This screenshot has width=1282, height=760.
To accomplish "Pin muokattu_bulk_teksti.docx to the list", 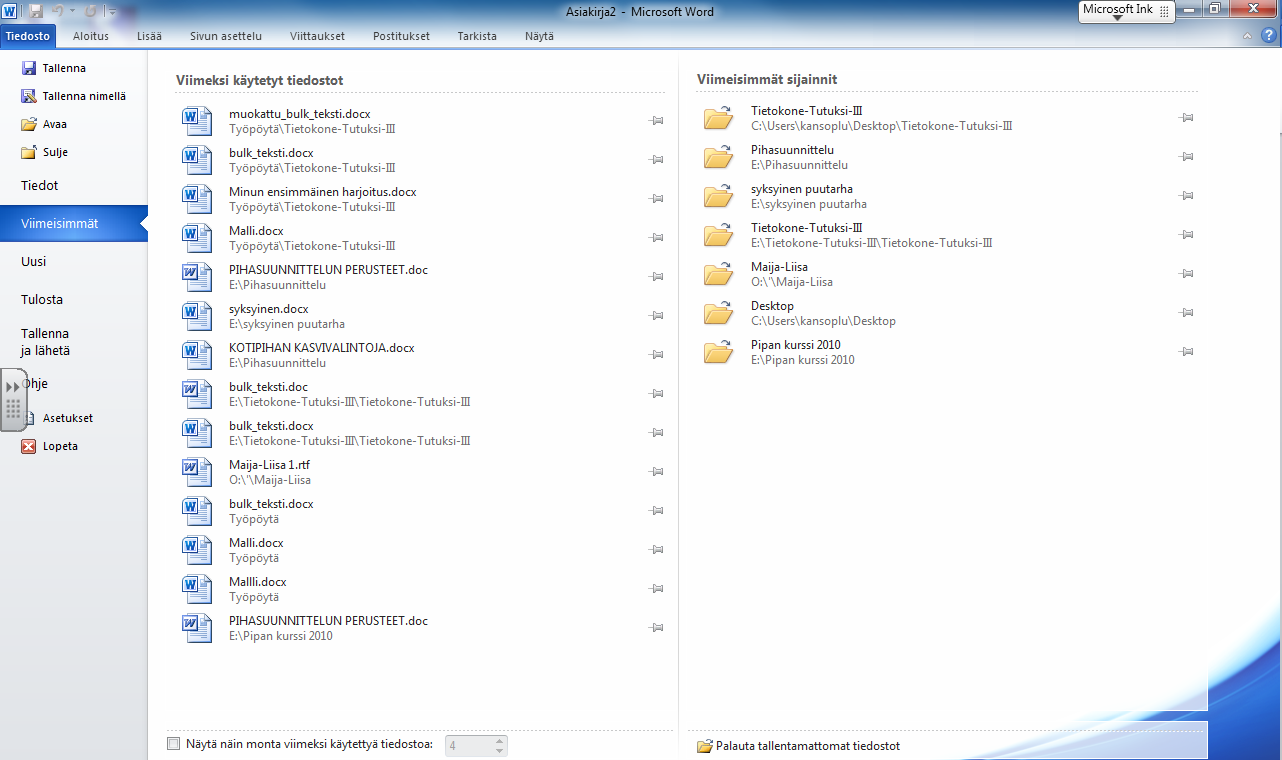I will (656, 120).
